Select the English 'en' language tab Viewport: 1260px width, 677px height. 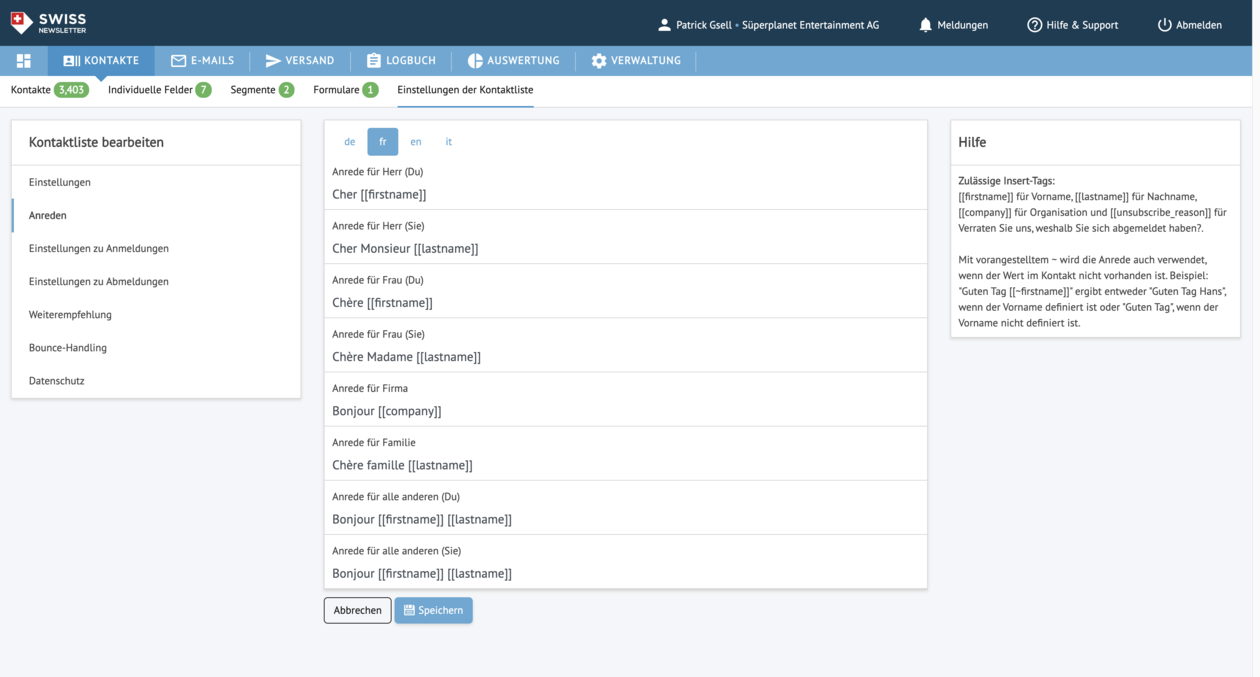pyautogui.click(x=416, y=142)
